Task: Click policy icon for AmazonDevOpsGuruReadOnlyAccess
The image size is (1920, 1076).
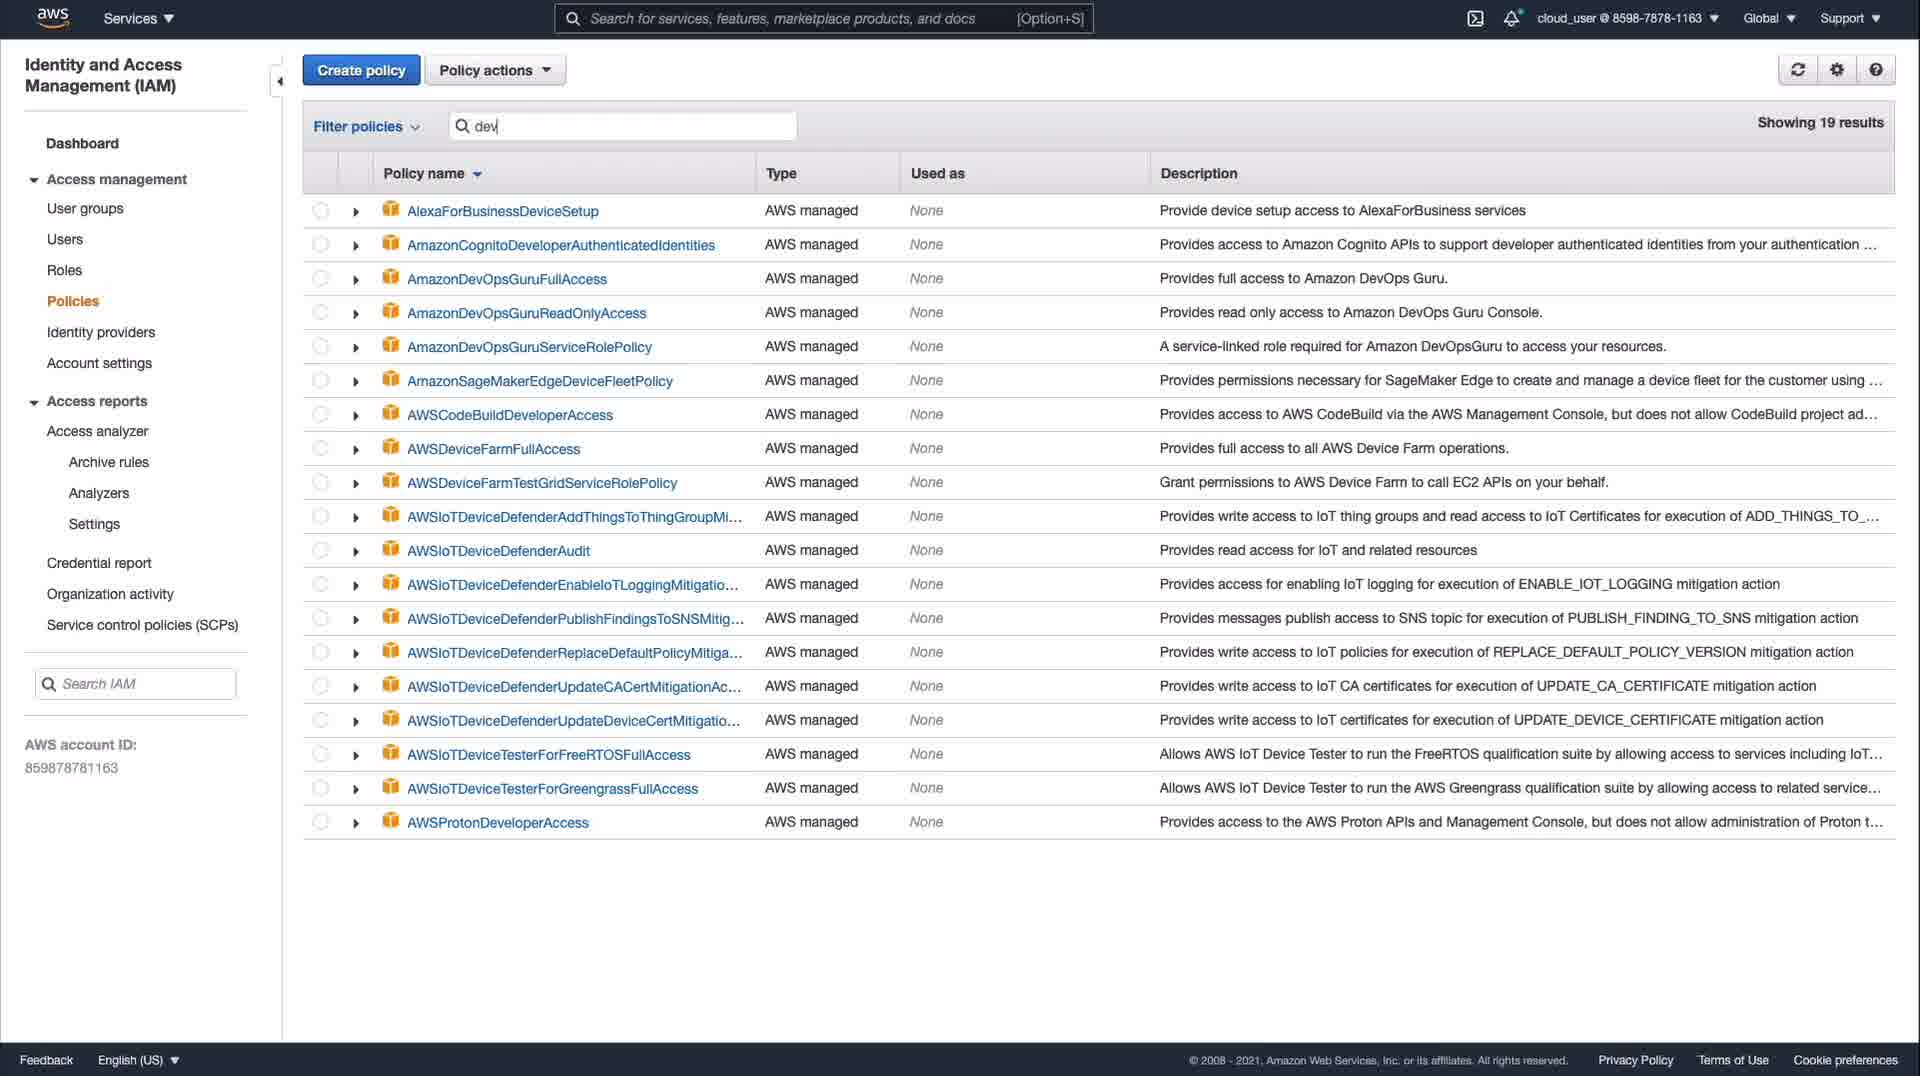Action: click(391, 312)
